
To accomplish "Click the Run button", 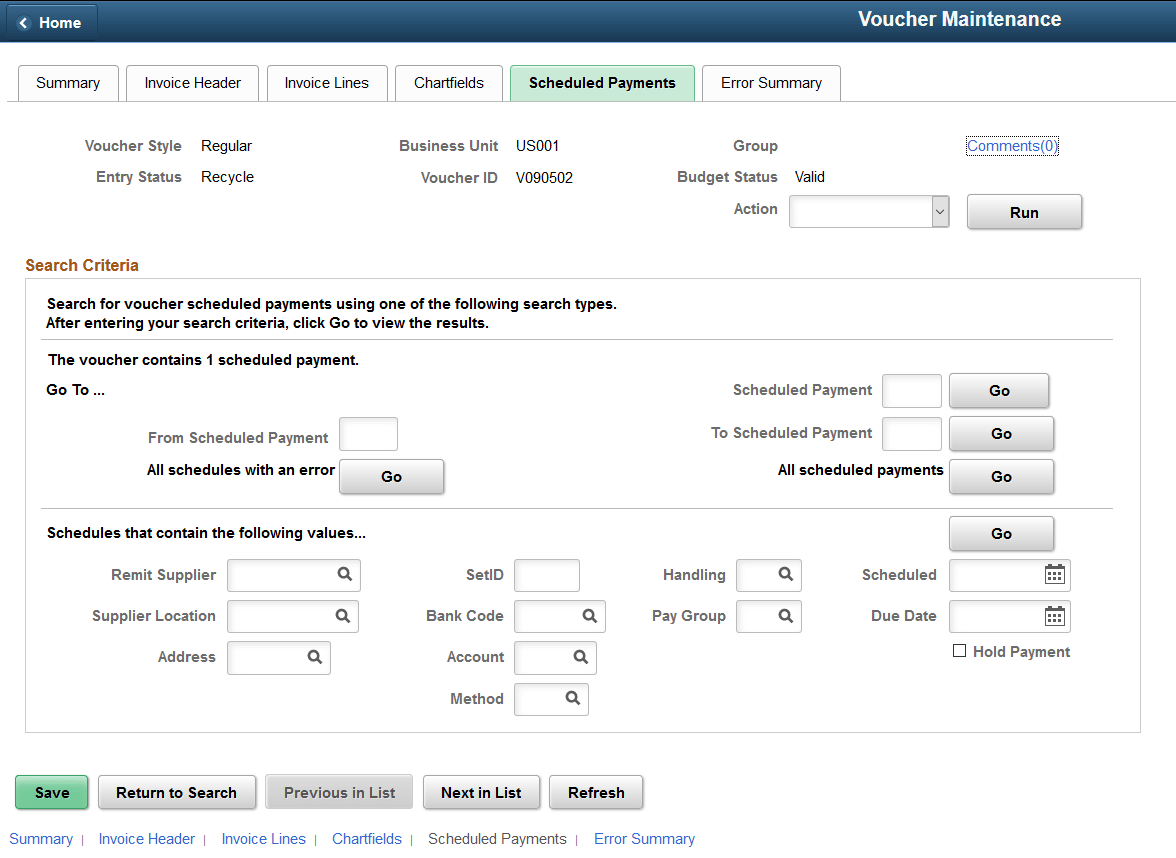I will pos(1024,211).
